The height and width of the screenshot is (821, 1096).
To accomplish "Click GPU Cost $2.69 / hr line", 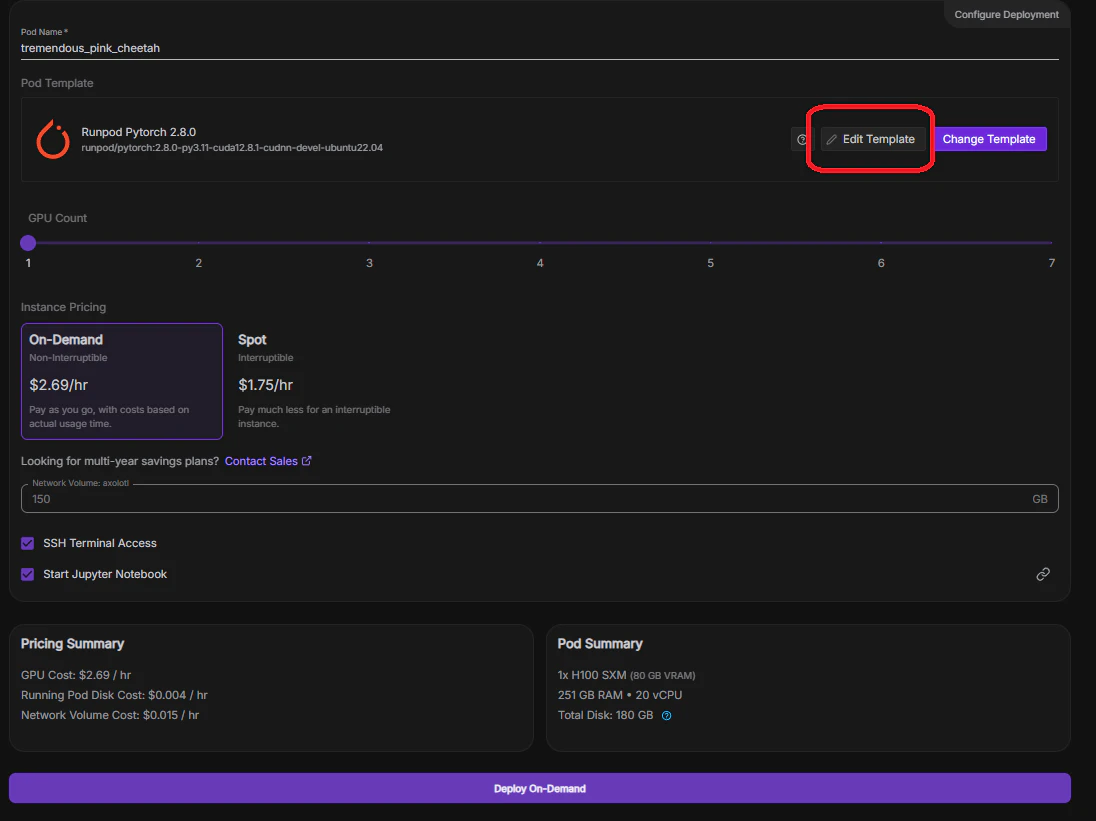I will (x=75, y=675).
